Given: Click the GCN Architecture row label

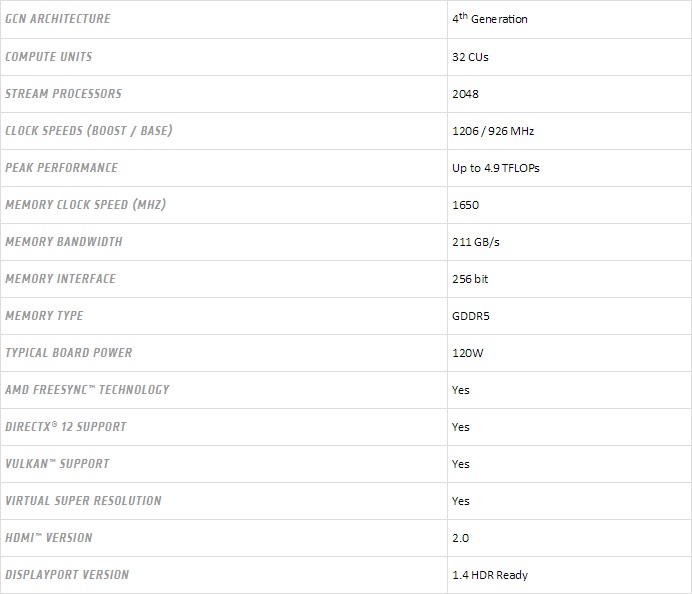Looking at the screenshot, I should click(58, 19).
